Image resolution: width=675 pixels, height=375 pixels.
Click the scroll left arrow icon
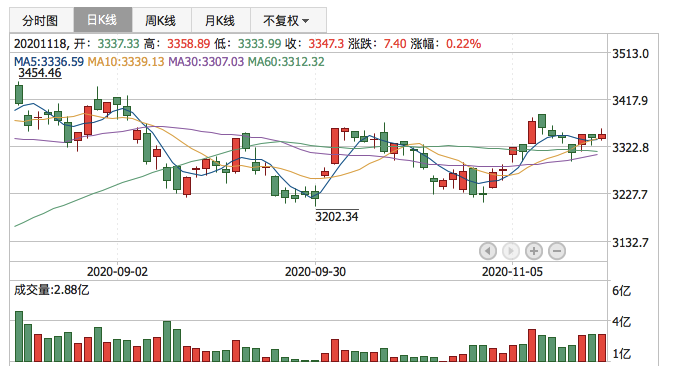tap(488, 251)
